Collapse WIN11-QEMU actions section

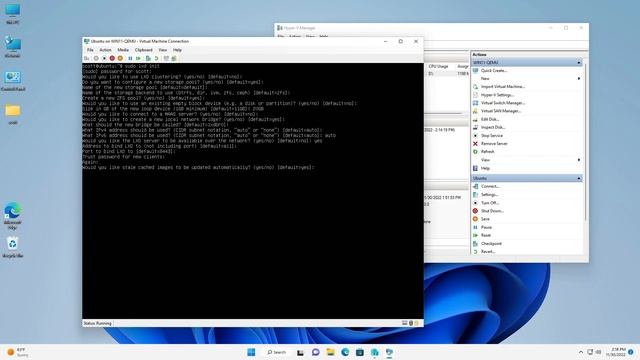578,62
